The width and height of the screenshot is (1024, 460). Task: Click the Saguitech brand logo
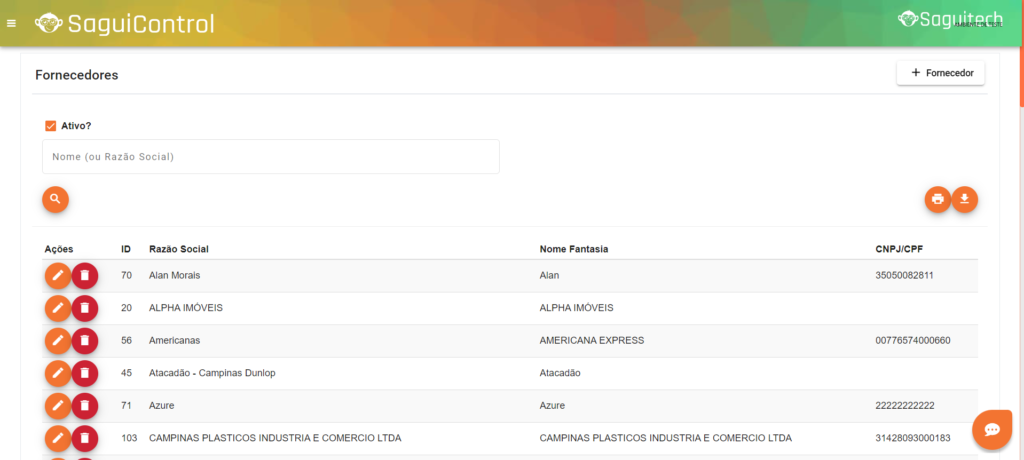(x=949, y=19)
